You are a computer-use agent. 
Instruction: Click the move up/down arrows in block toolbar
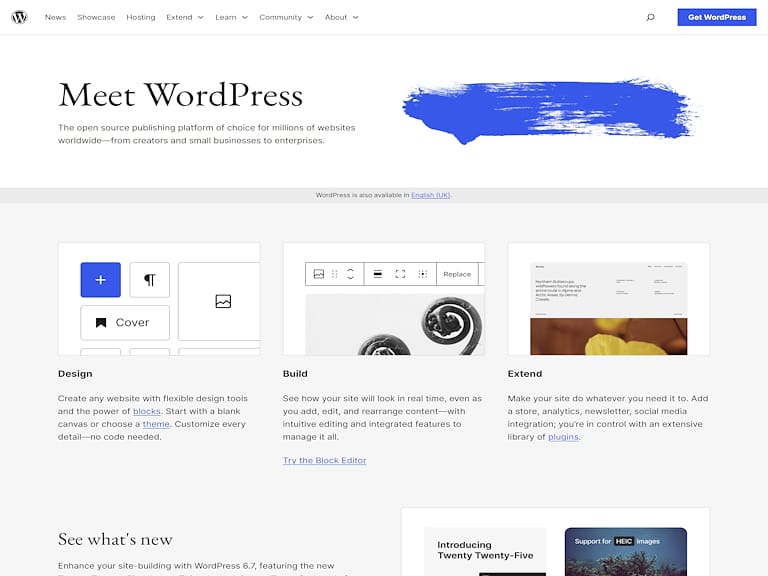[350, 274]
